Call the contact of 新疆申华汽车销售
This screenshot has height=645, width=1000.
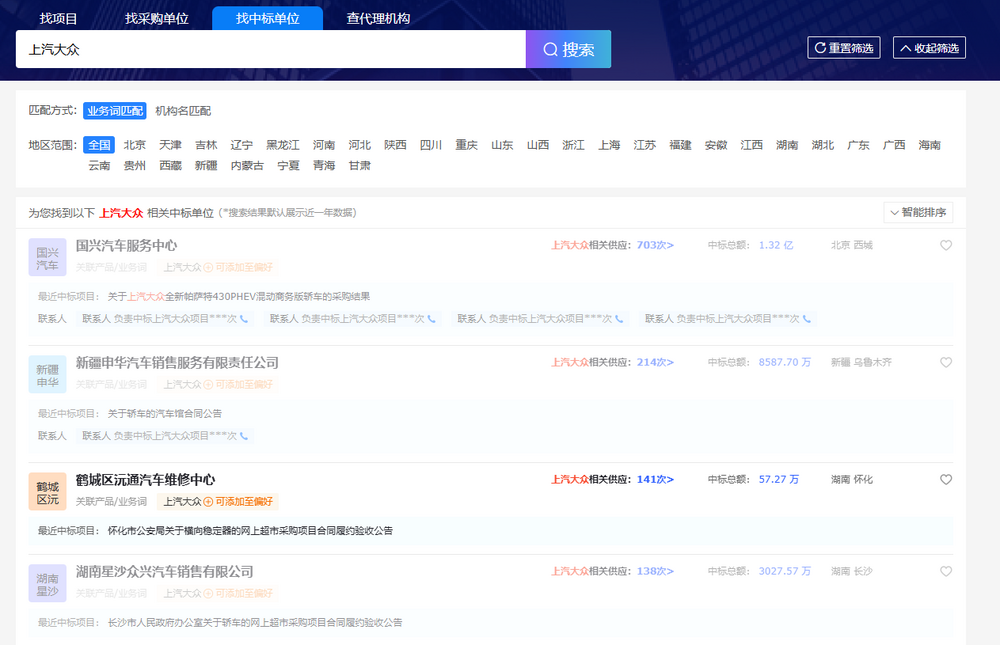pos(244,436)
